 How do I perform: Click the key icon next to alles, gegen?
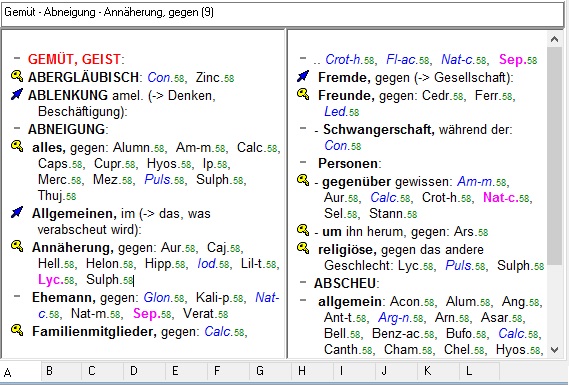[17, 146]
